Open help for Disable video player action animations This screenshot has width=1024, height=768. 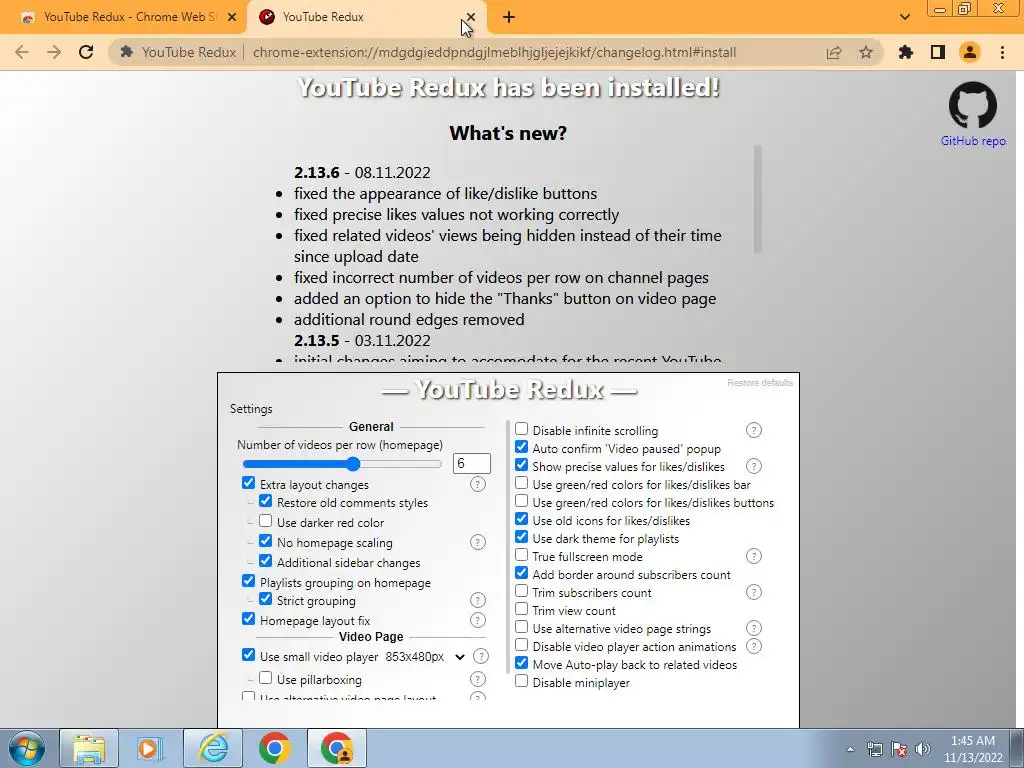(x=754, y=647)
